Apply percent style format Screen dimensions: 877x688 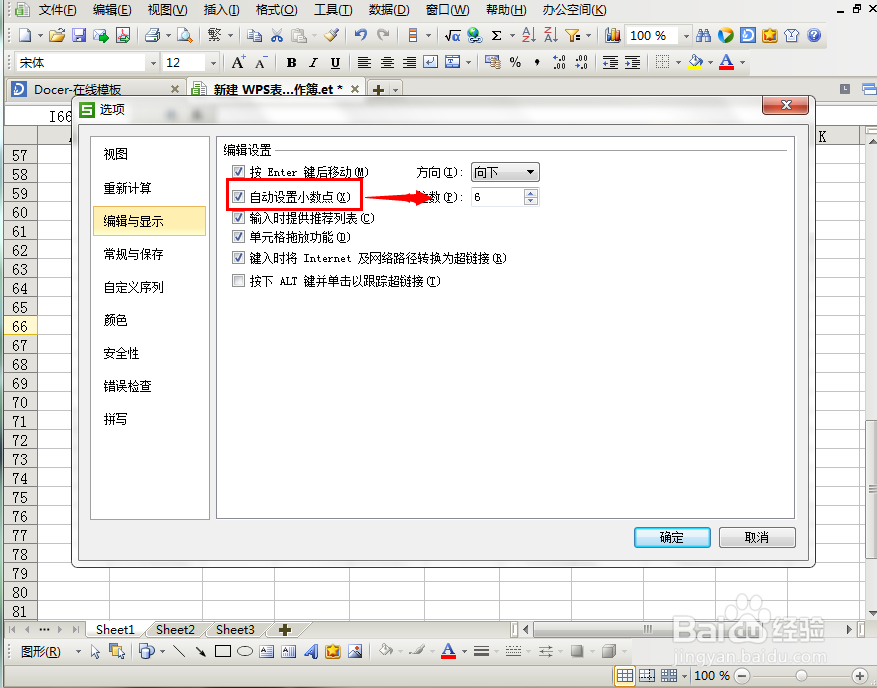point(516,63)
